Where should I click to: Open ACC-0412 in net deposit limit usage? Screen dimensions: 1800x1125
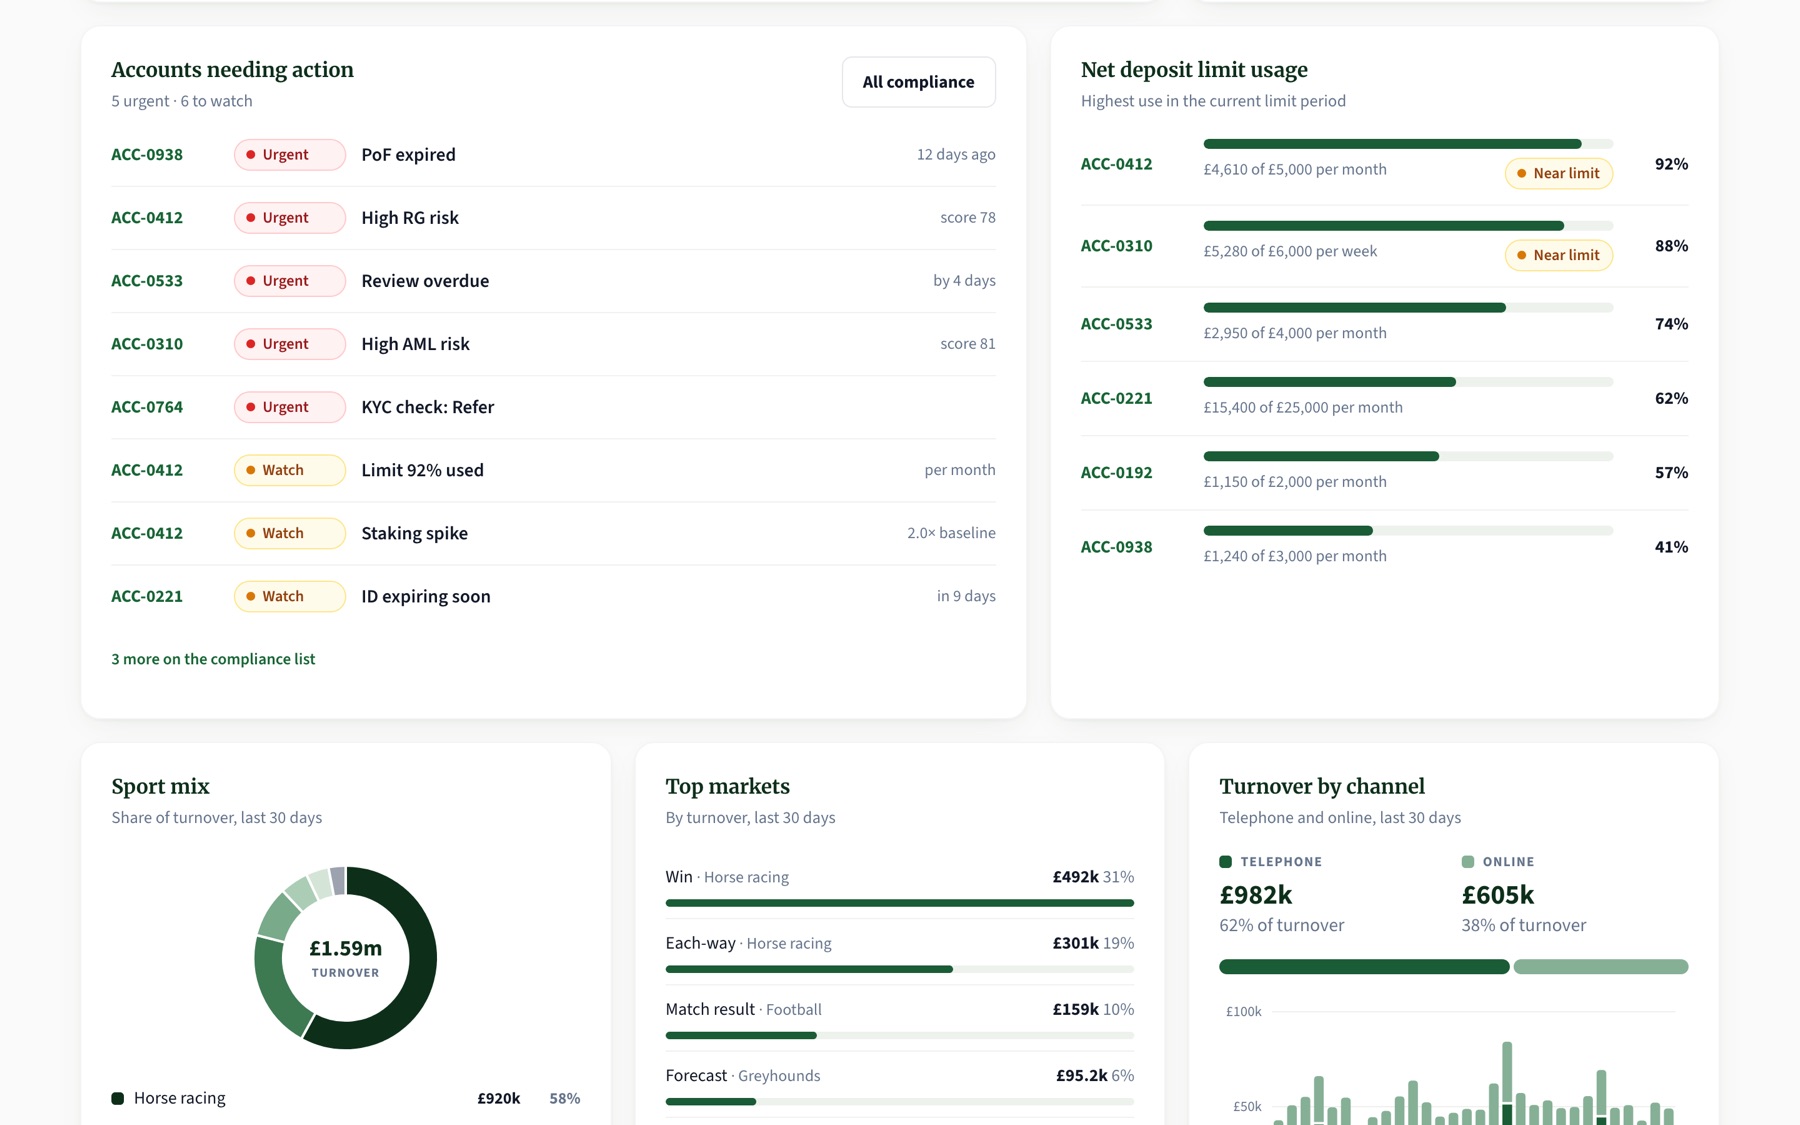click(x=1116, y=164)
